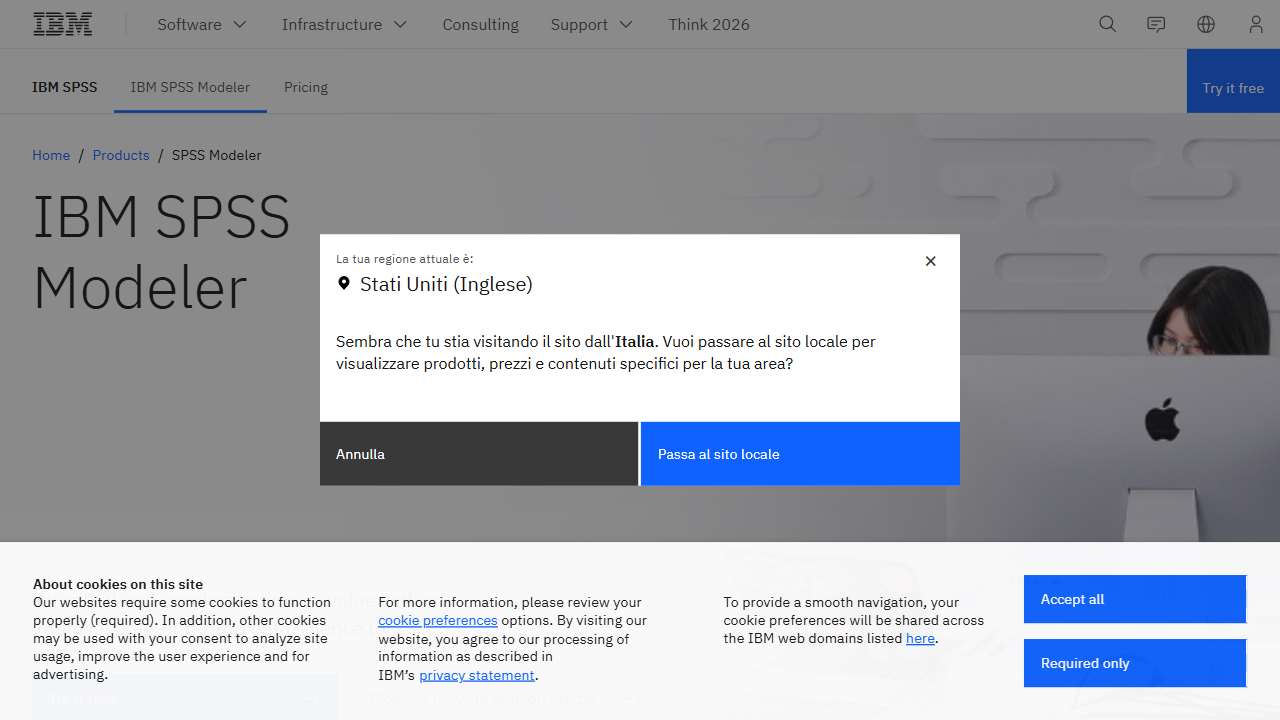Screen dimensions: 1280x720
Task: Open the Consulting menu item
Action: tap(480, 24)
